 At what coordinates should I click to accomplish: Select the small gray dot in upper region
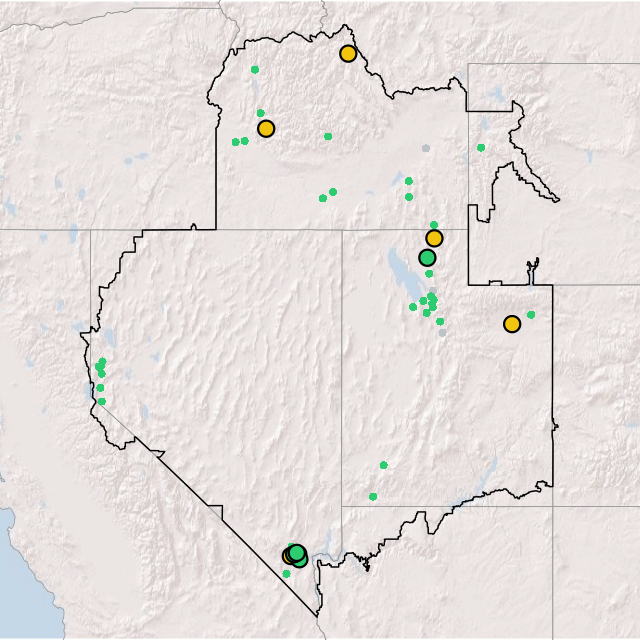pyautogui.click(x=426, y=149)
